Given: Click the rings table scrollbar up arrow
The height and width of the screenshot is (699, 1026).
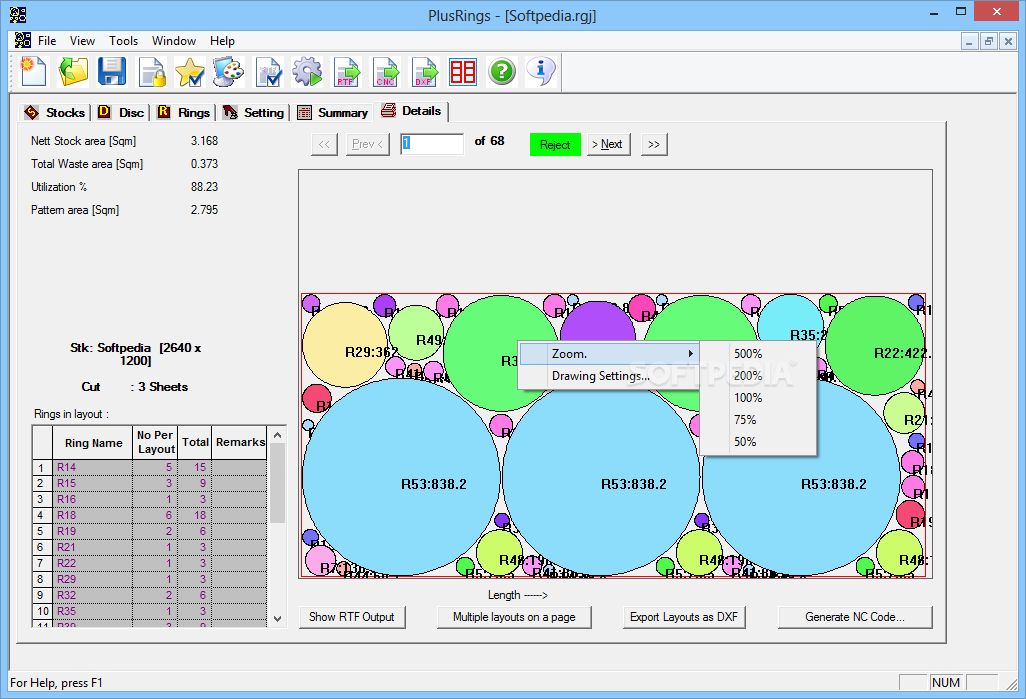Looking at the screenshot, I should pos(277,435).
